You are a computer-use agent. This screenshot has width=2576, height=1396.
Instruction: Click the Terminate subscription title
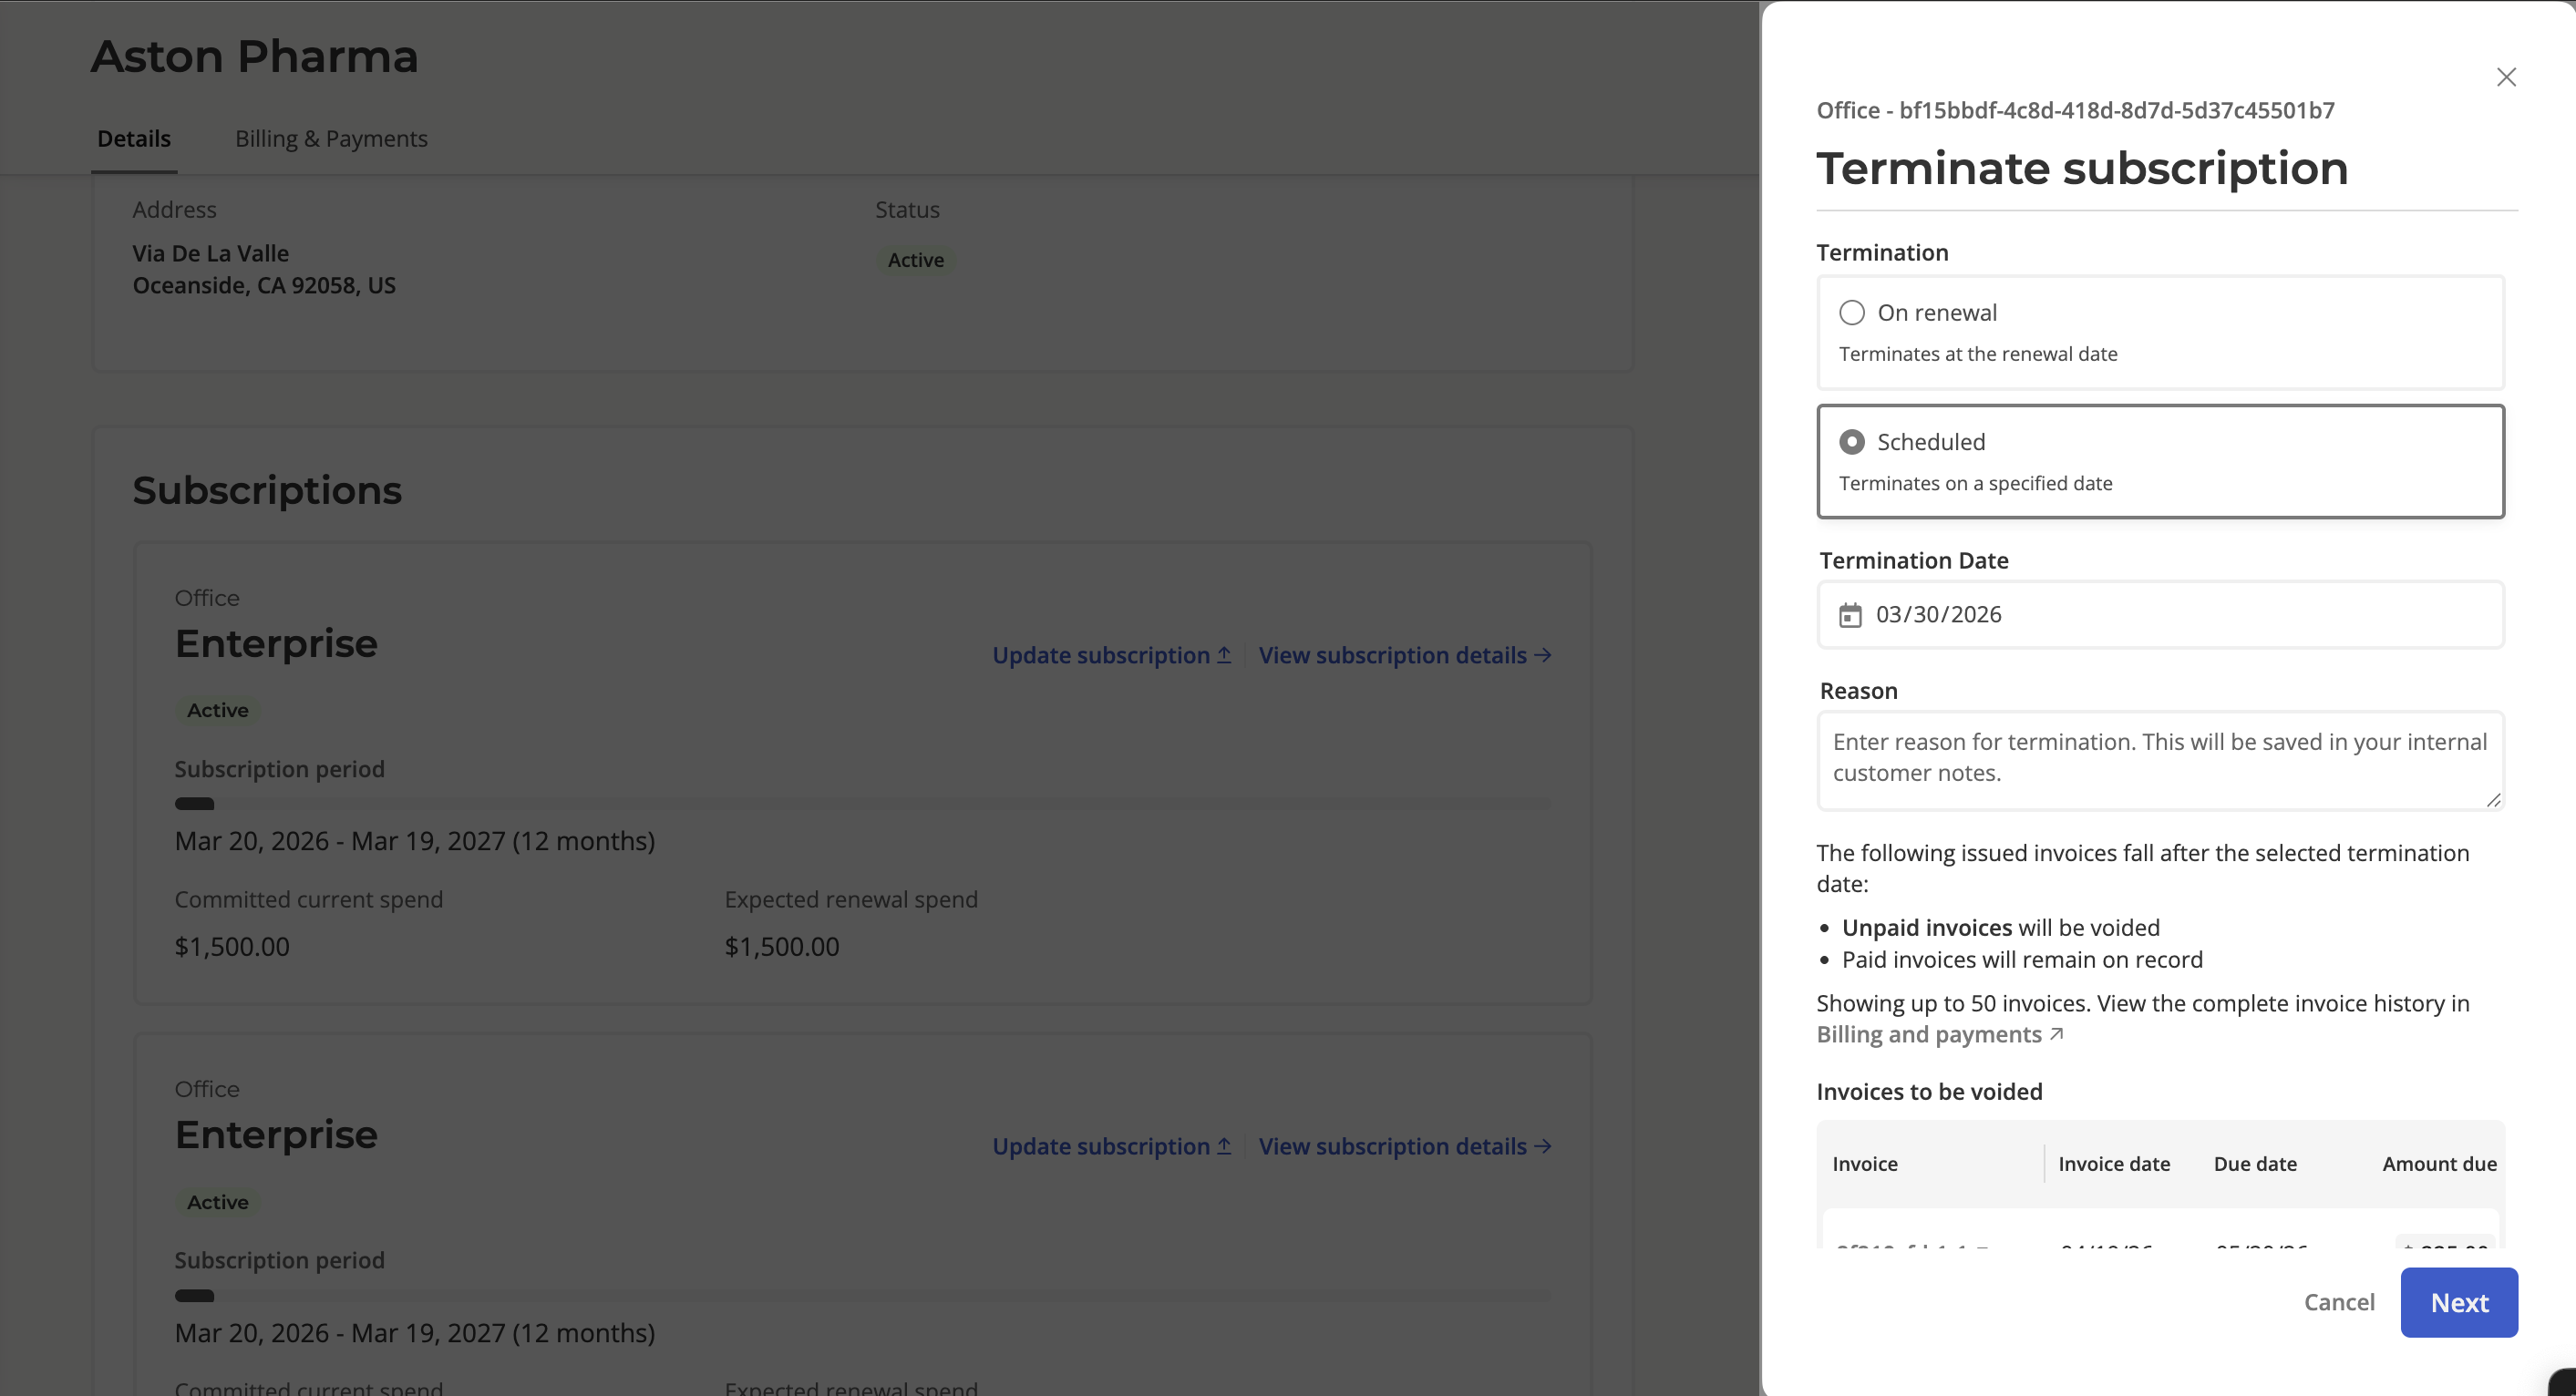2082,168
